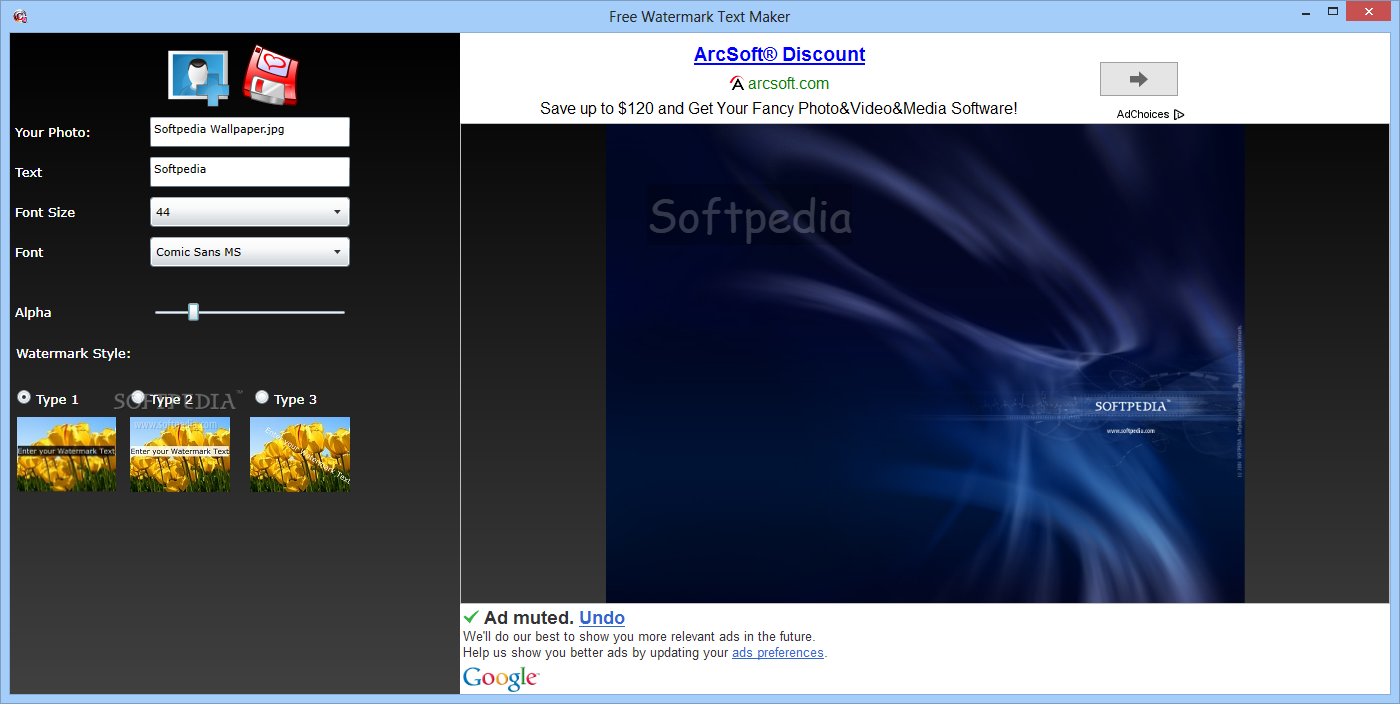This screenshot has height=704, width=1400.
Task: Click in the Text input field
Action: (250, 172)
